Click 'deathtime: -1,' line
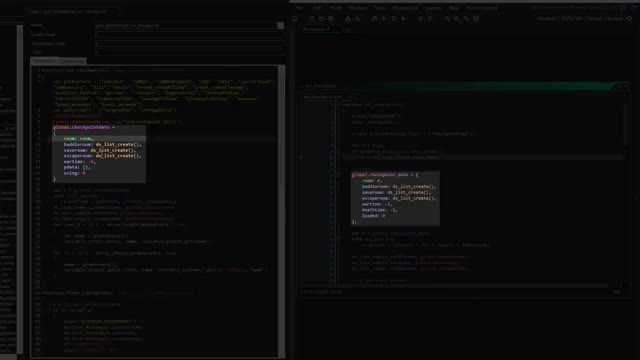 coord(380,210)
